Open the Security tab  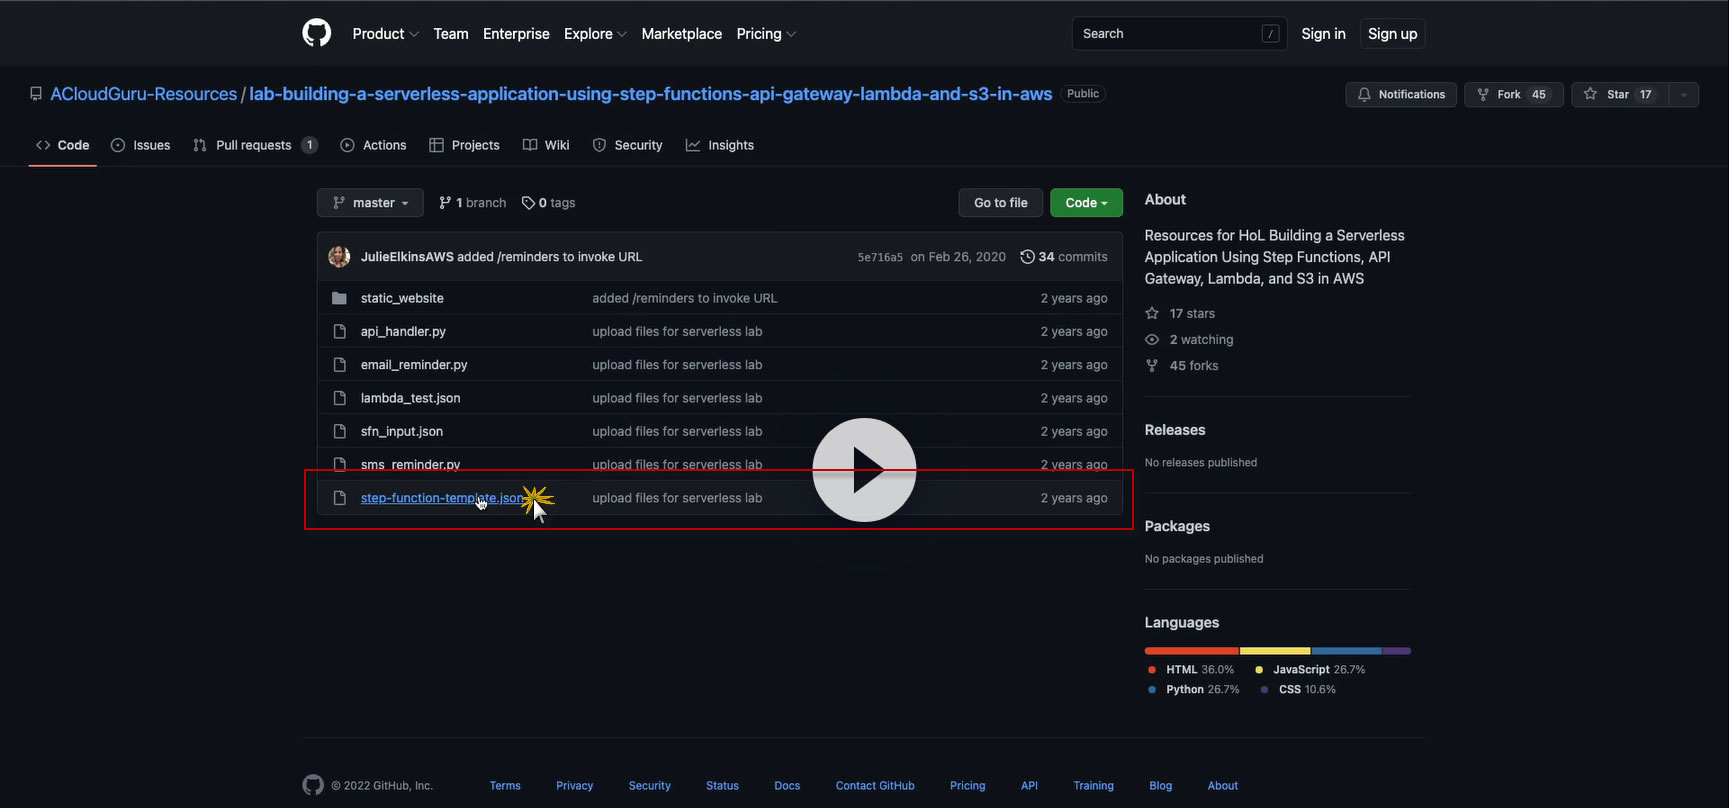pyautogui.click(x=627, y=145)
